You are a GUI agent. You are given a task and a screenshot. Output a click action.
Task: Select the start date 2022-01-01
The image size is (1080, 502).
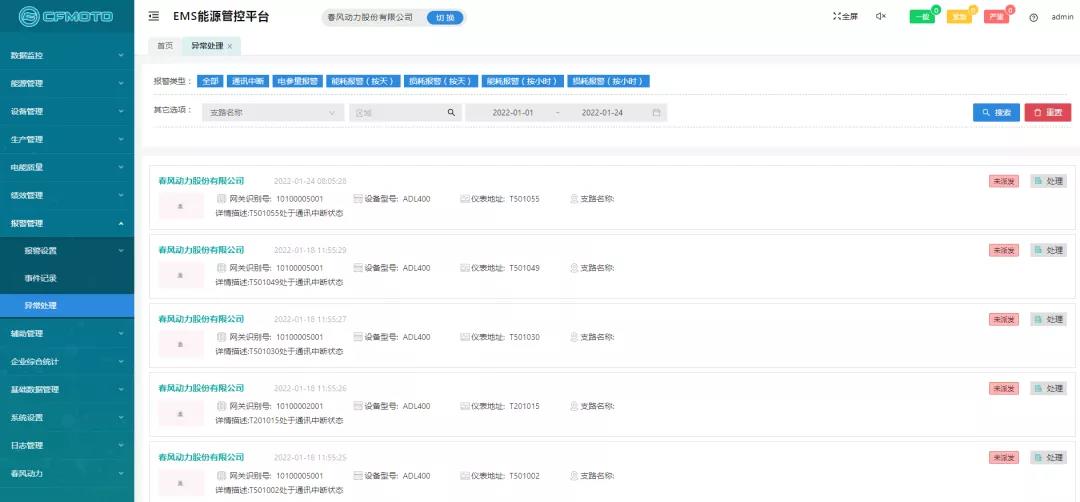513,112
